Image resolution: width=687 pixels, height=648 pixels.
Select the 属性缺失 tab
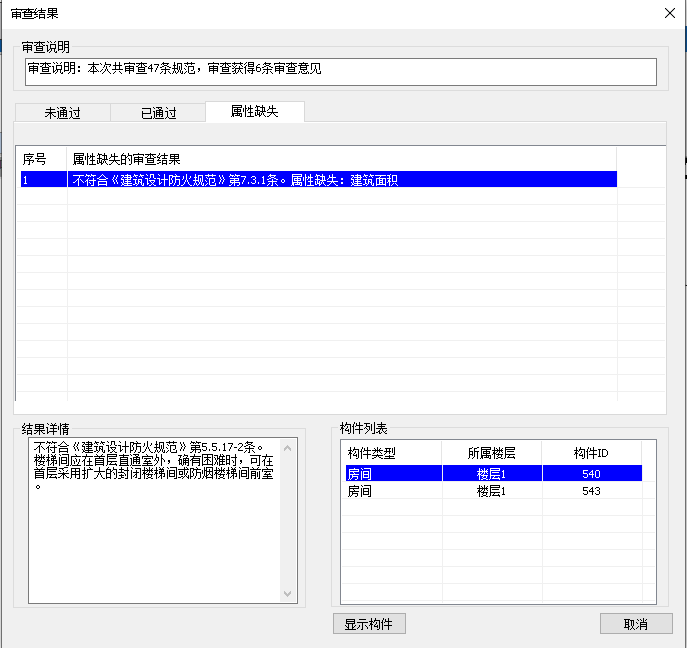255,111
